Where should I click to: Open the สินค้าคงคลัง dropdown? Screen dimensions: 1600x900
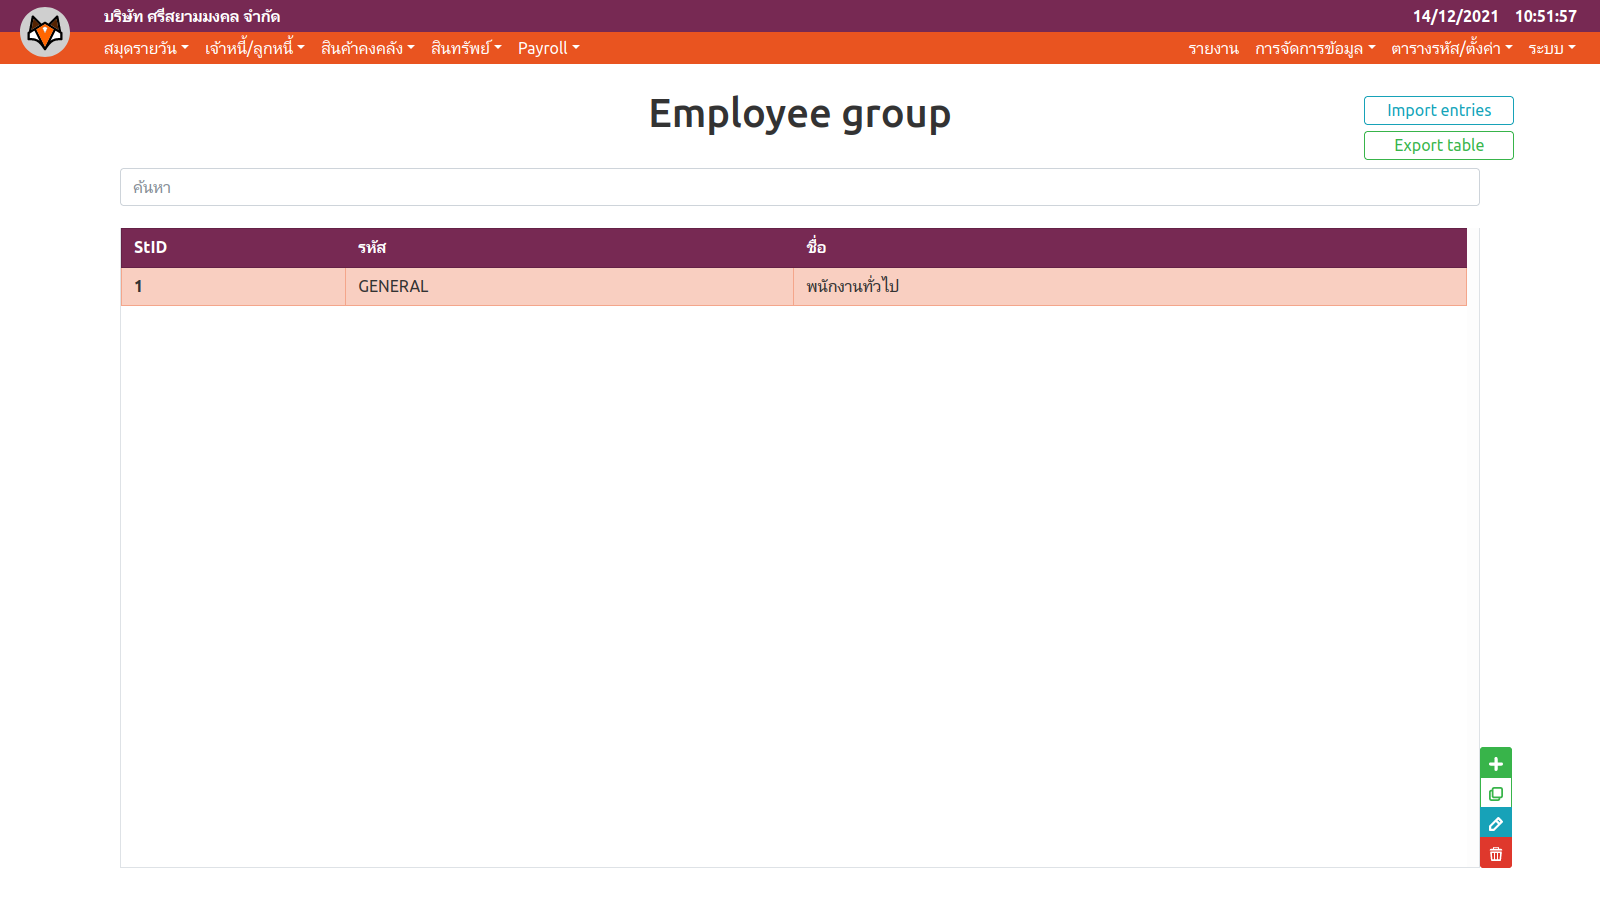tap(367, 48)
